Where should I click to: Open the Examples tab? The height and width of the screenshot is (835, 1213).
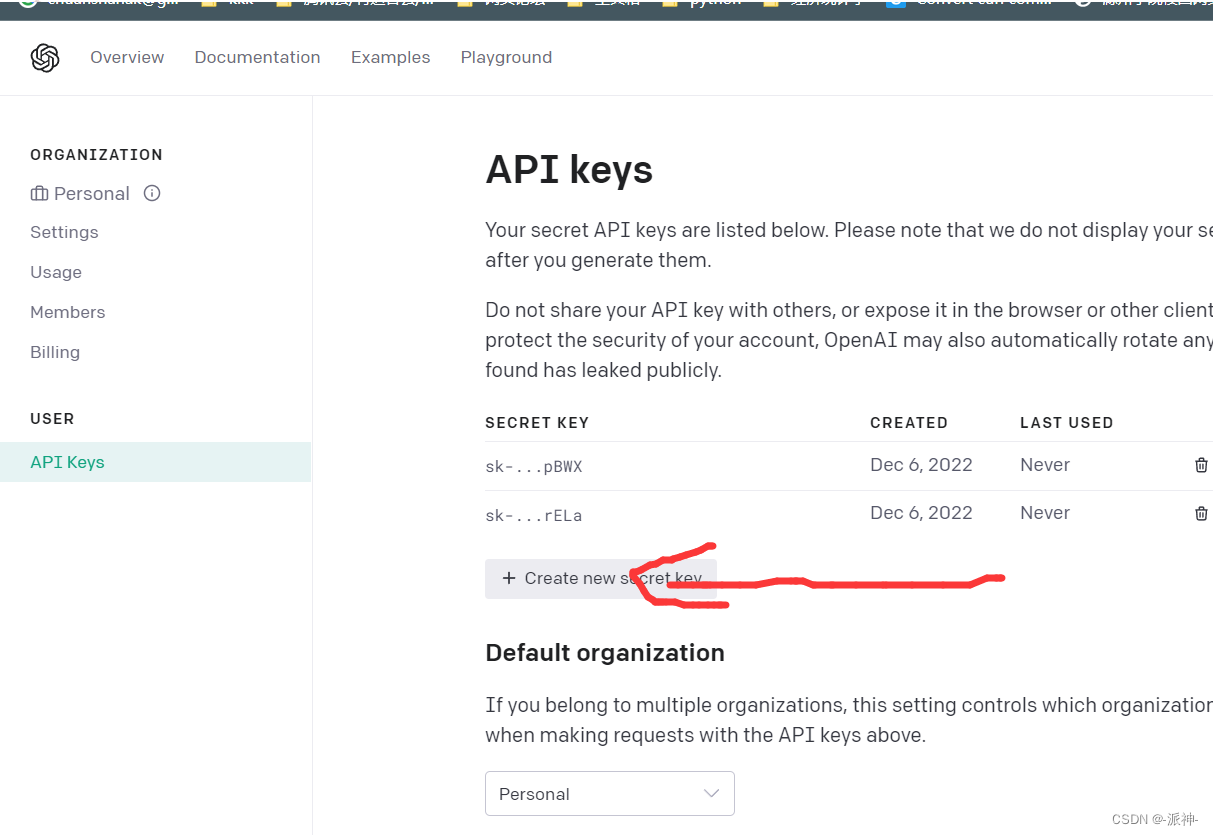pos(390,58)
